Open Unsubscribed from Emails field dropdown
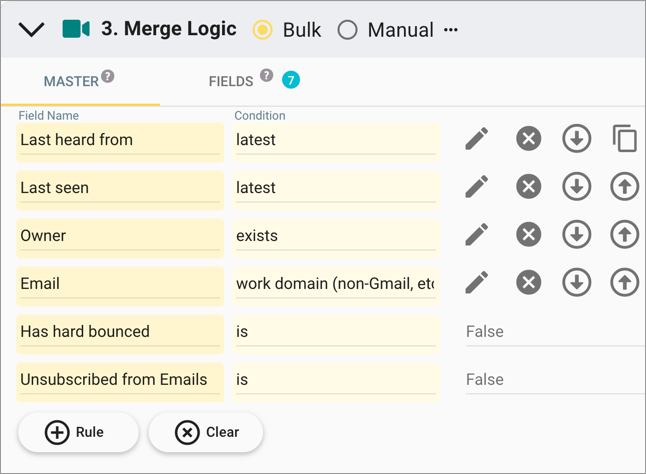 (x=120, y=382)
